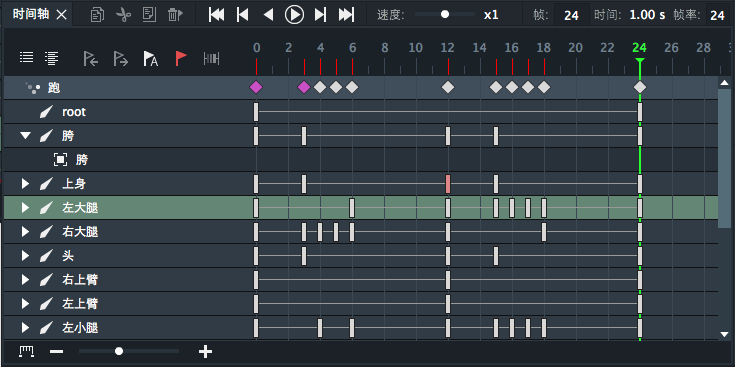This screenshot has width=735, height=367.
Task: Collapse all timeline rows list icon
Action: [x=27, y=58]
